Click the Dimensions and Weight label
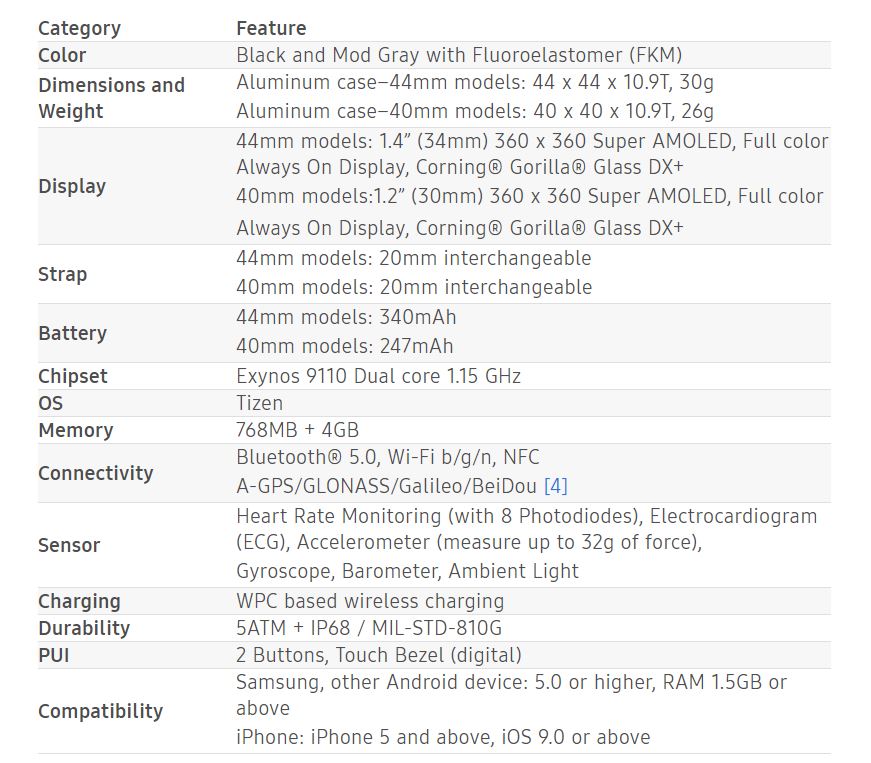The height and width of the screenshot is (763, 871). coord(111,98)
